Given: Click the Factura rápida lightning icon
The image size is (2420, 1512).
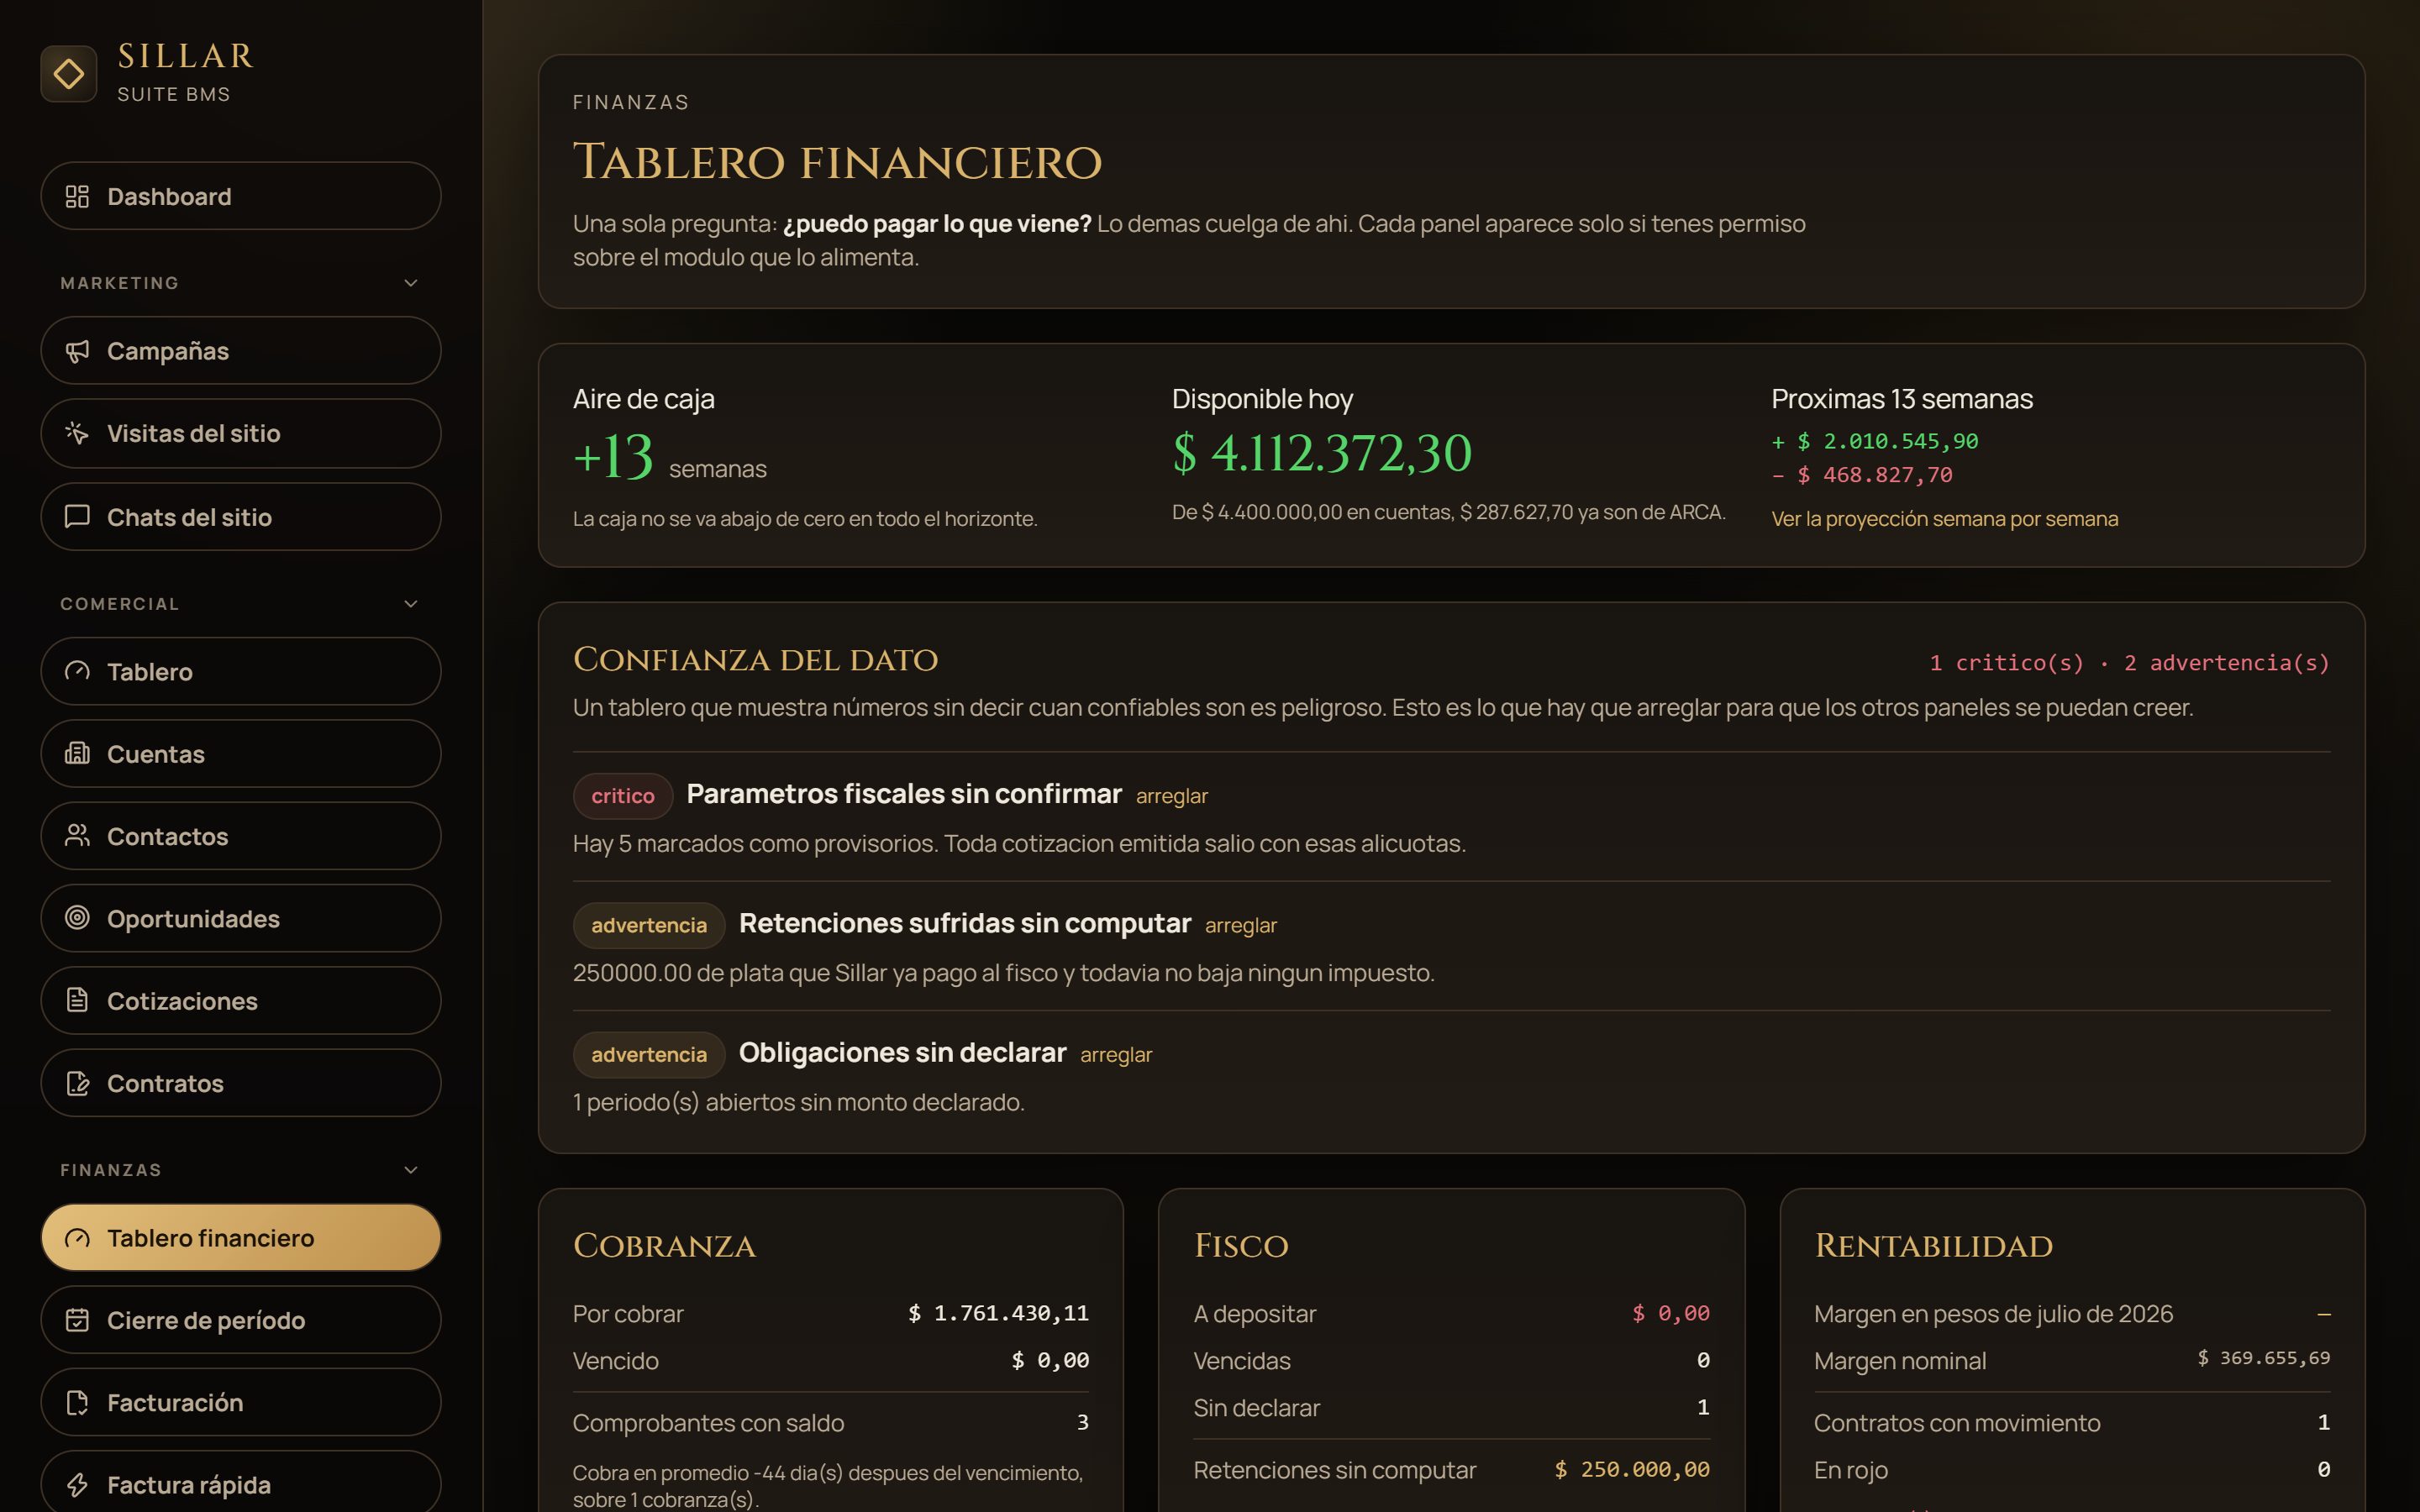Looking at the screenshot, I should click(x=77, y=1485).
